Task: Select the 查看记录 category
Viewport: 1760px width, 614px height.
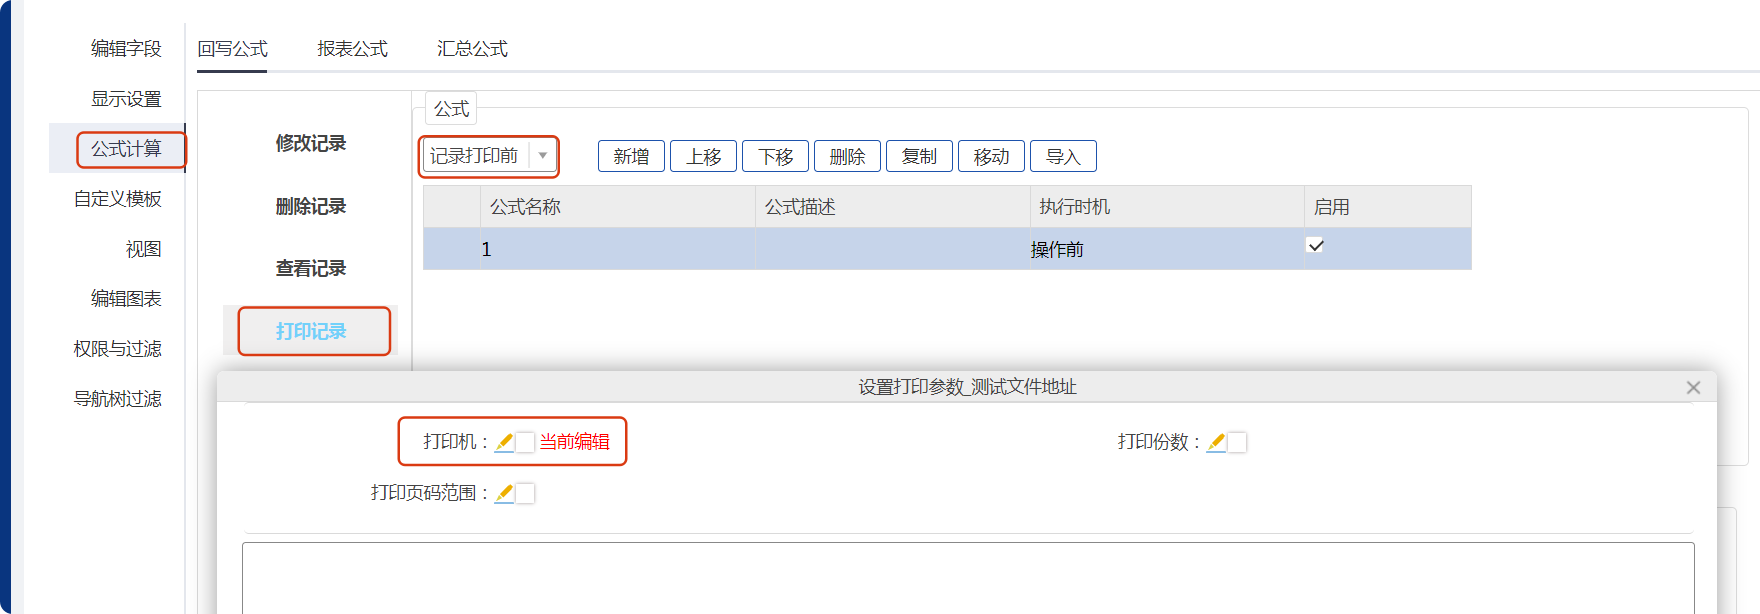Action: tap(311, 268)
